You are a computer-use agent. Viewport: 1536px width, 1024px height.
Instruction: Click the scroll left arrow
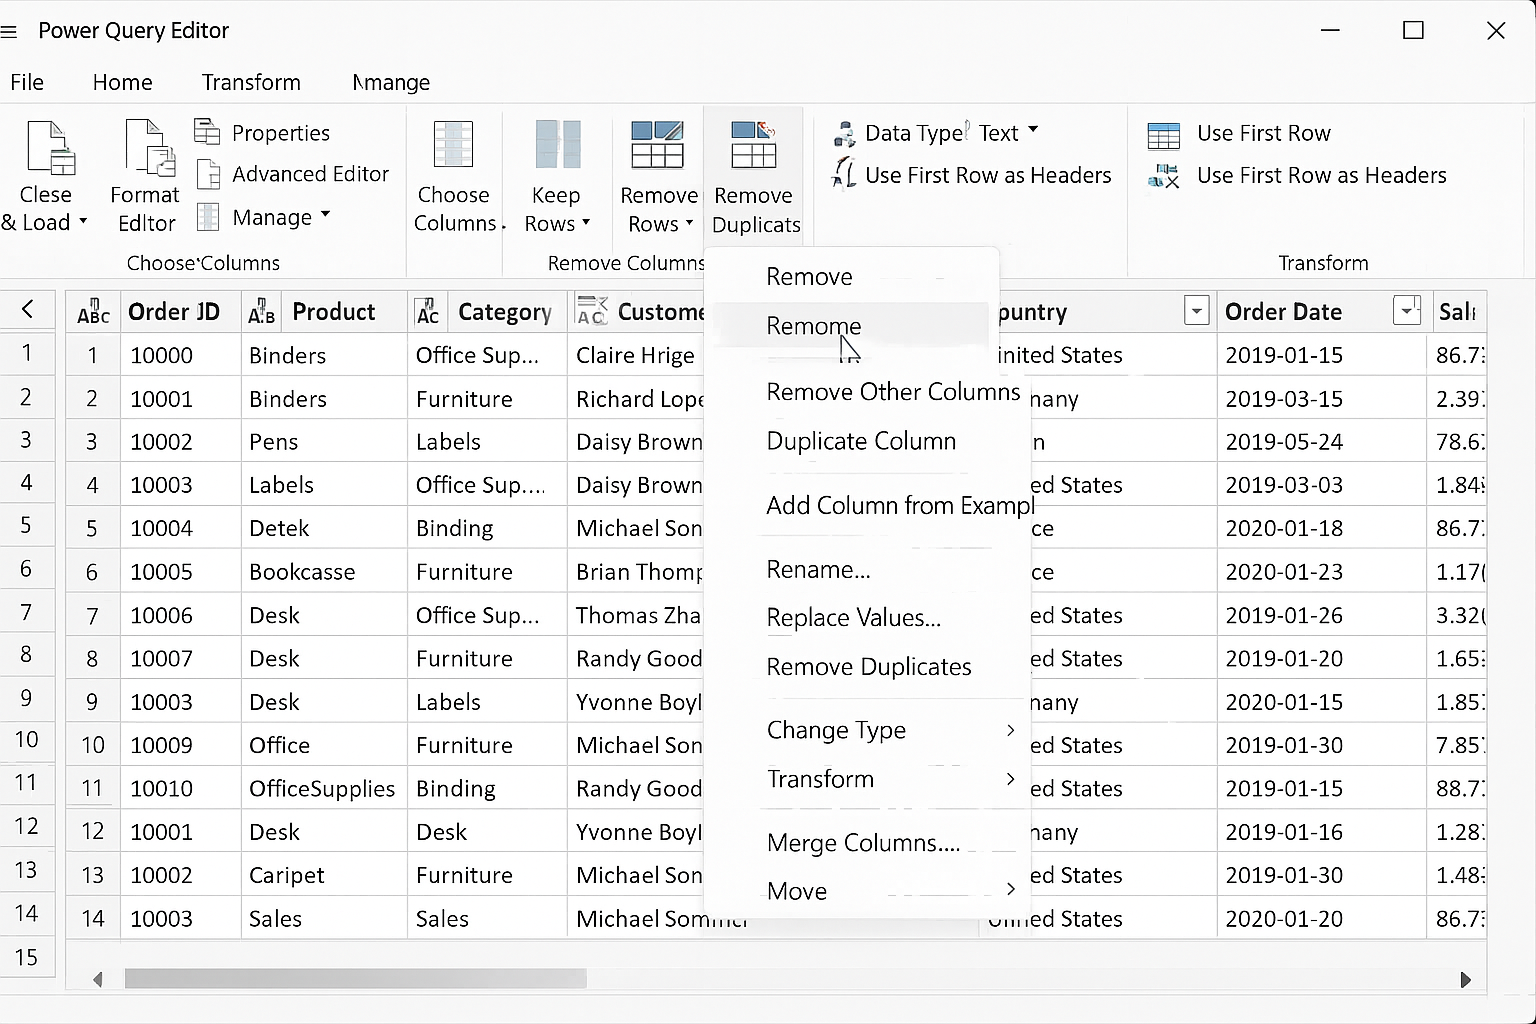[97, 980]
